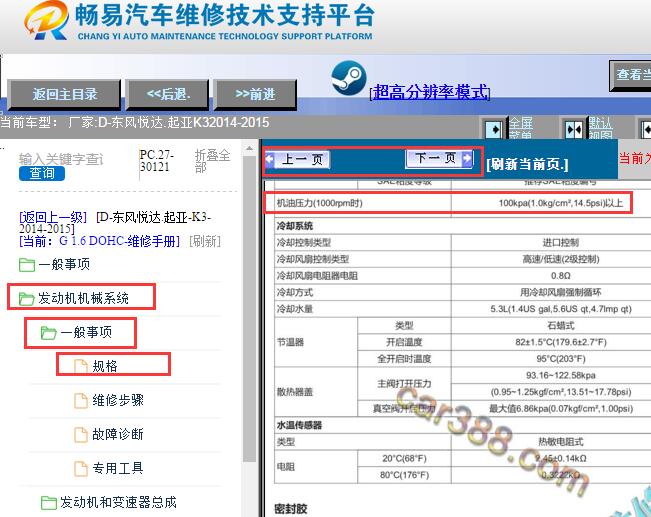
Task: Focus the 输入关键字查询 search field
Action: pos(61,159)
